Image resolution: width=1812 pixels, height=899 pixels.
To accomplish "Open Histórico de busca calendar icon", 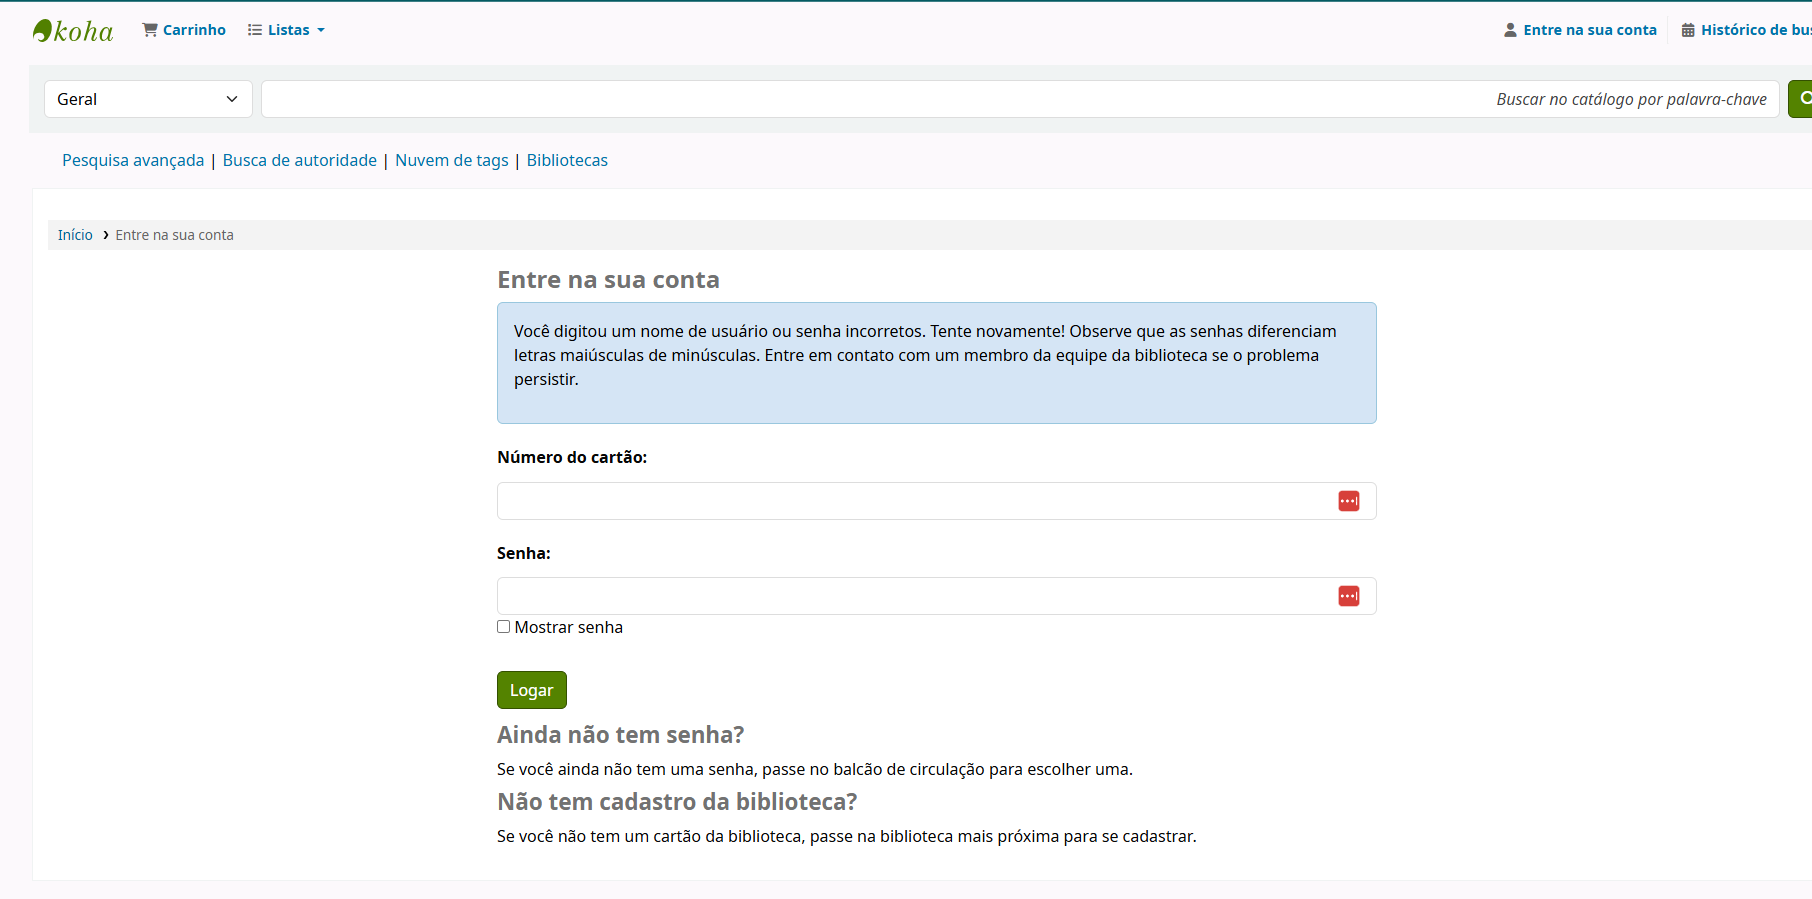I will coord(1688,30).
